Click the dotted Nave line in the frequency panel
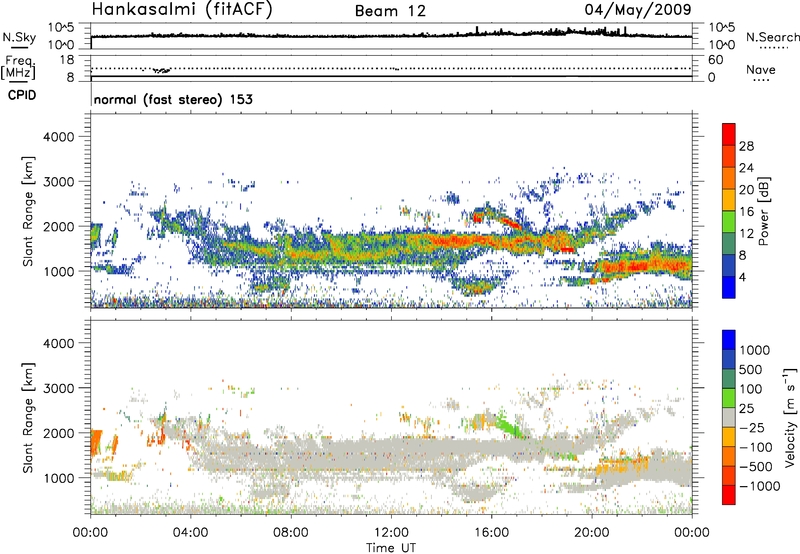800x554 pixels. (x=391, y=68)
